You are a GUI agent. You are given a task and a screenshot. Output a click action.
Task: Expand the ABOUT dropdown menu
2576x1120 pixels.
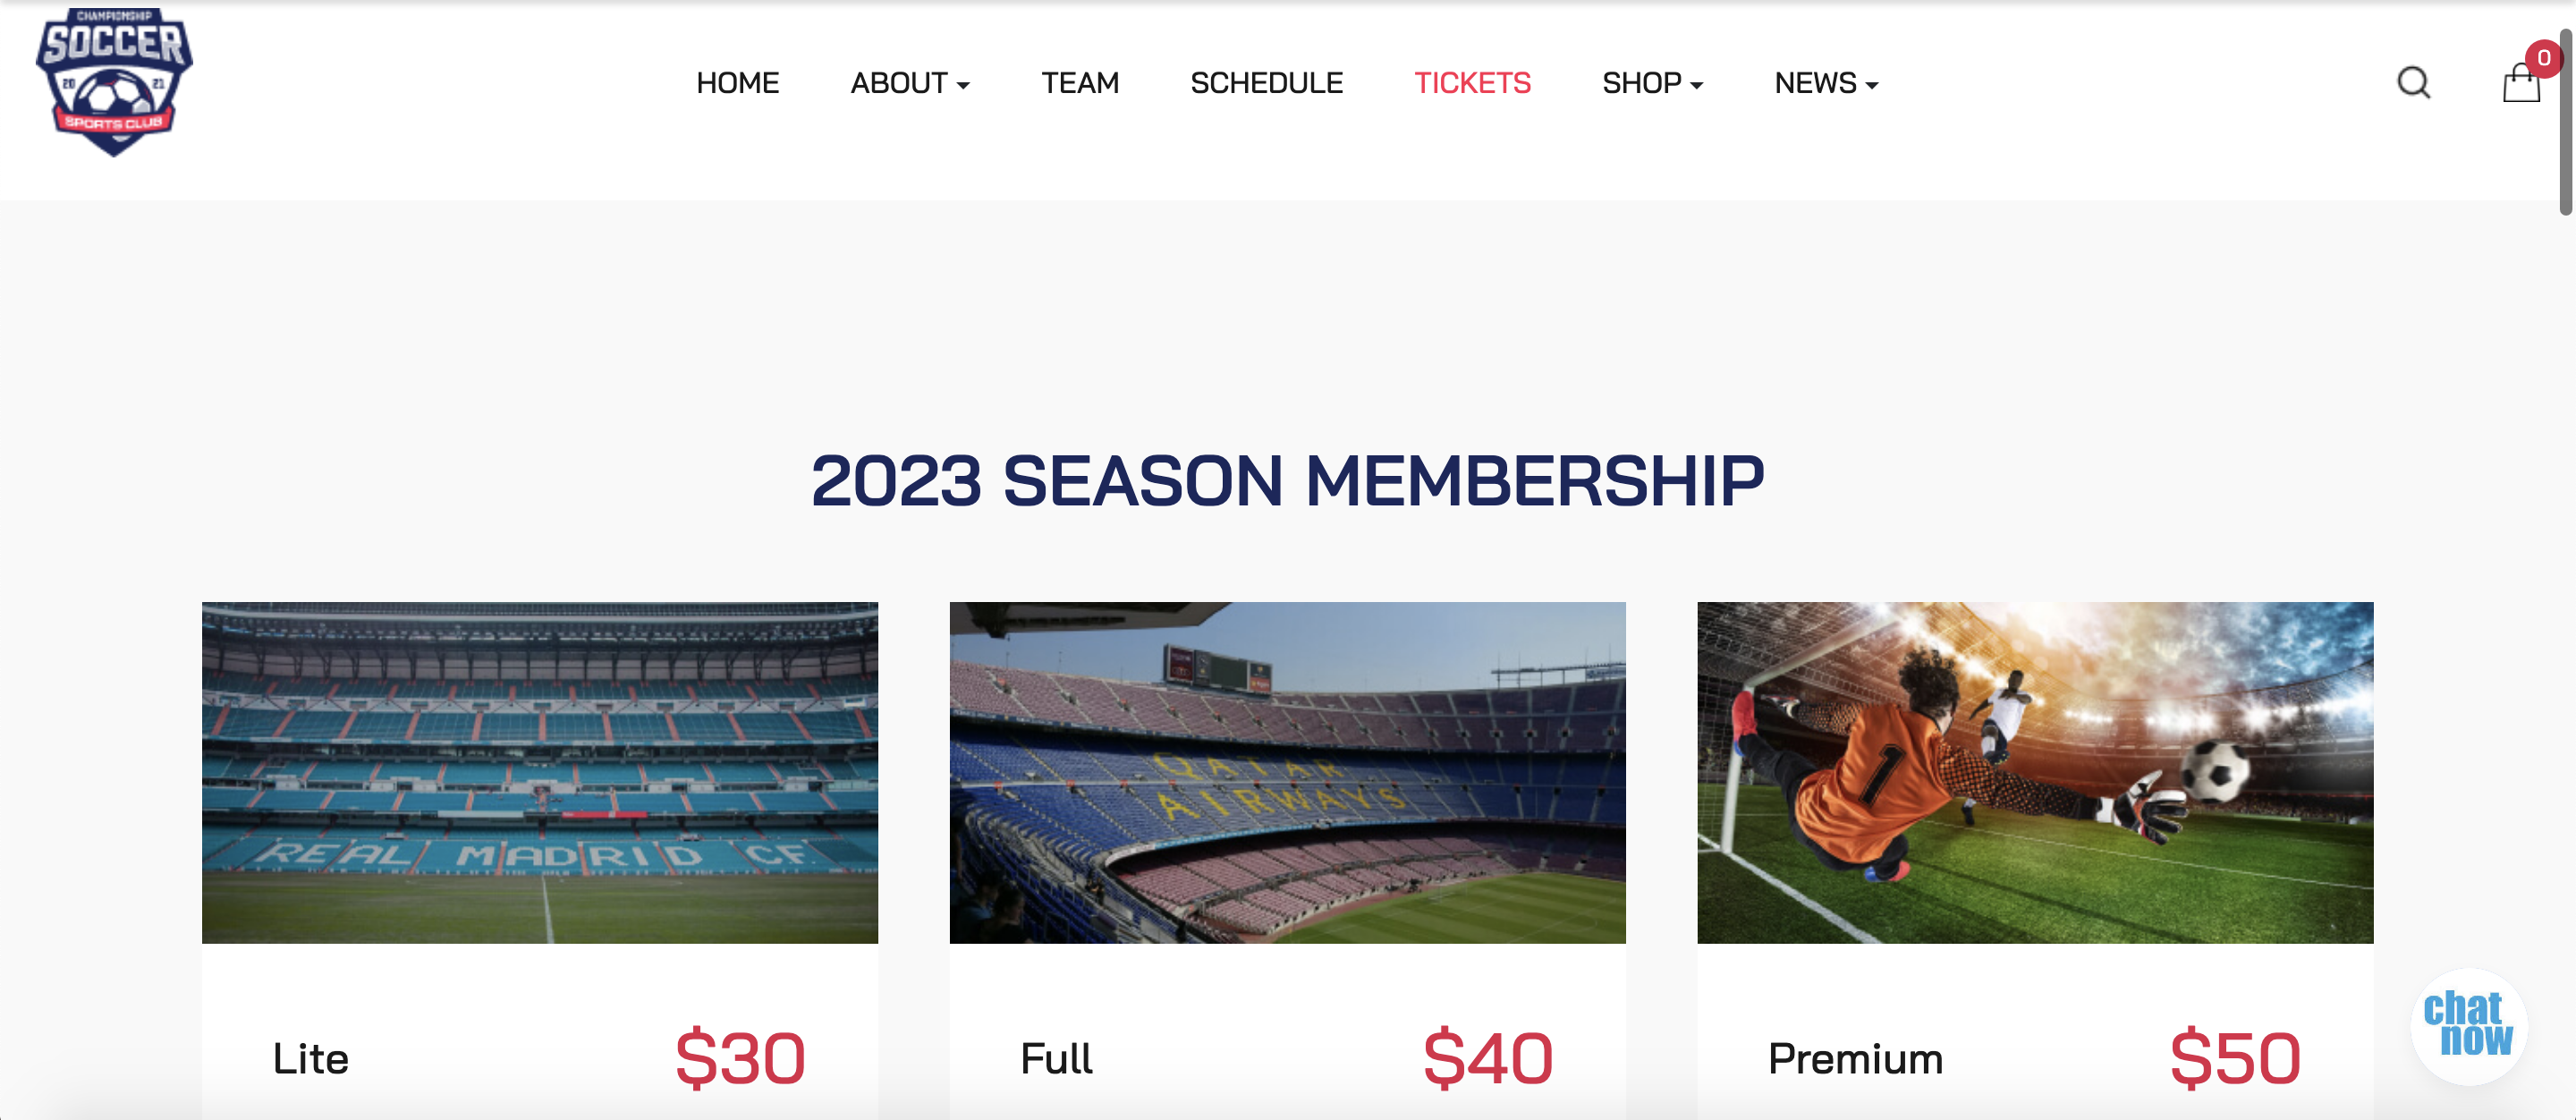(x=909, y=83)
